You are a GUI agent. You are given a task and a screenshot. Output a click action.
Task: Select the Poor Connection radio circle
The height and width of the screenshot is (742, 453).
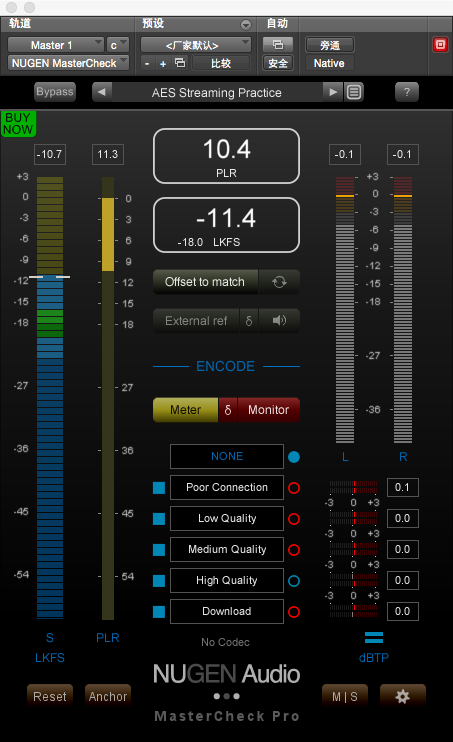pyautogui.click(x=294, y=488)
